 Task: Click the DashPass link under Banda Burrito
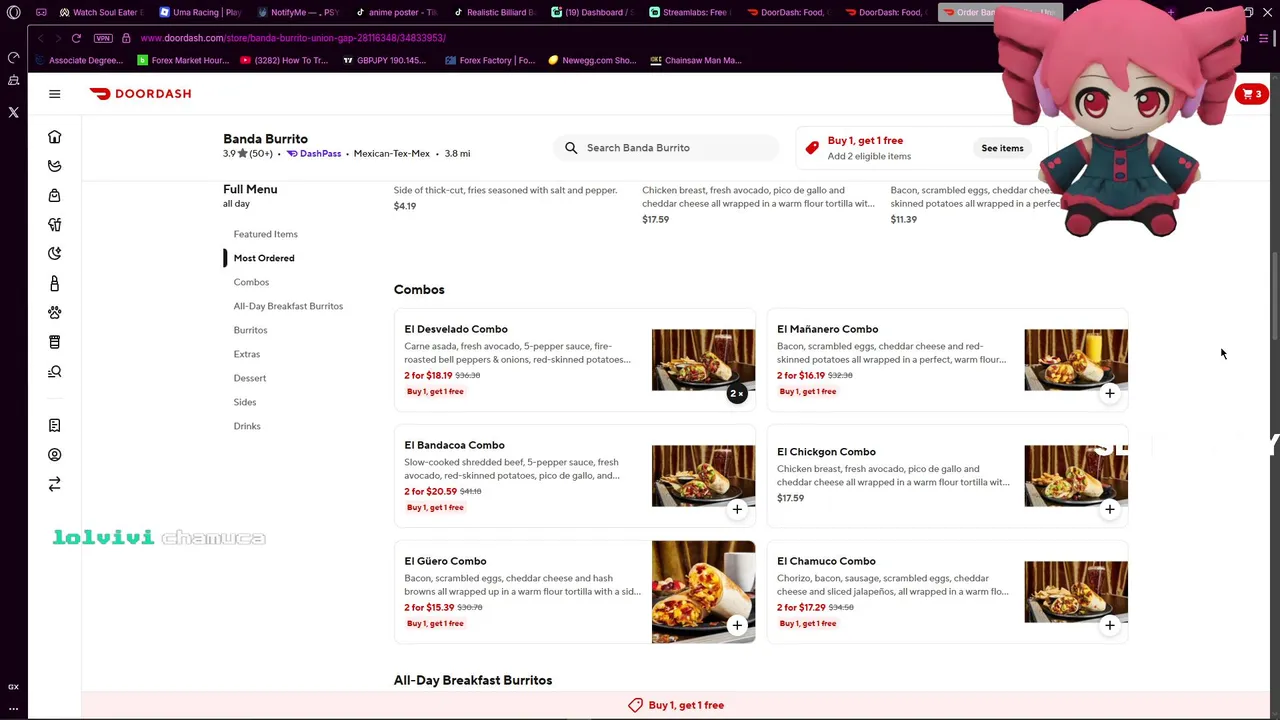pyautogui.click(x=314, y=154)
